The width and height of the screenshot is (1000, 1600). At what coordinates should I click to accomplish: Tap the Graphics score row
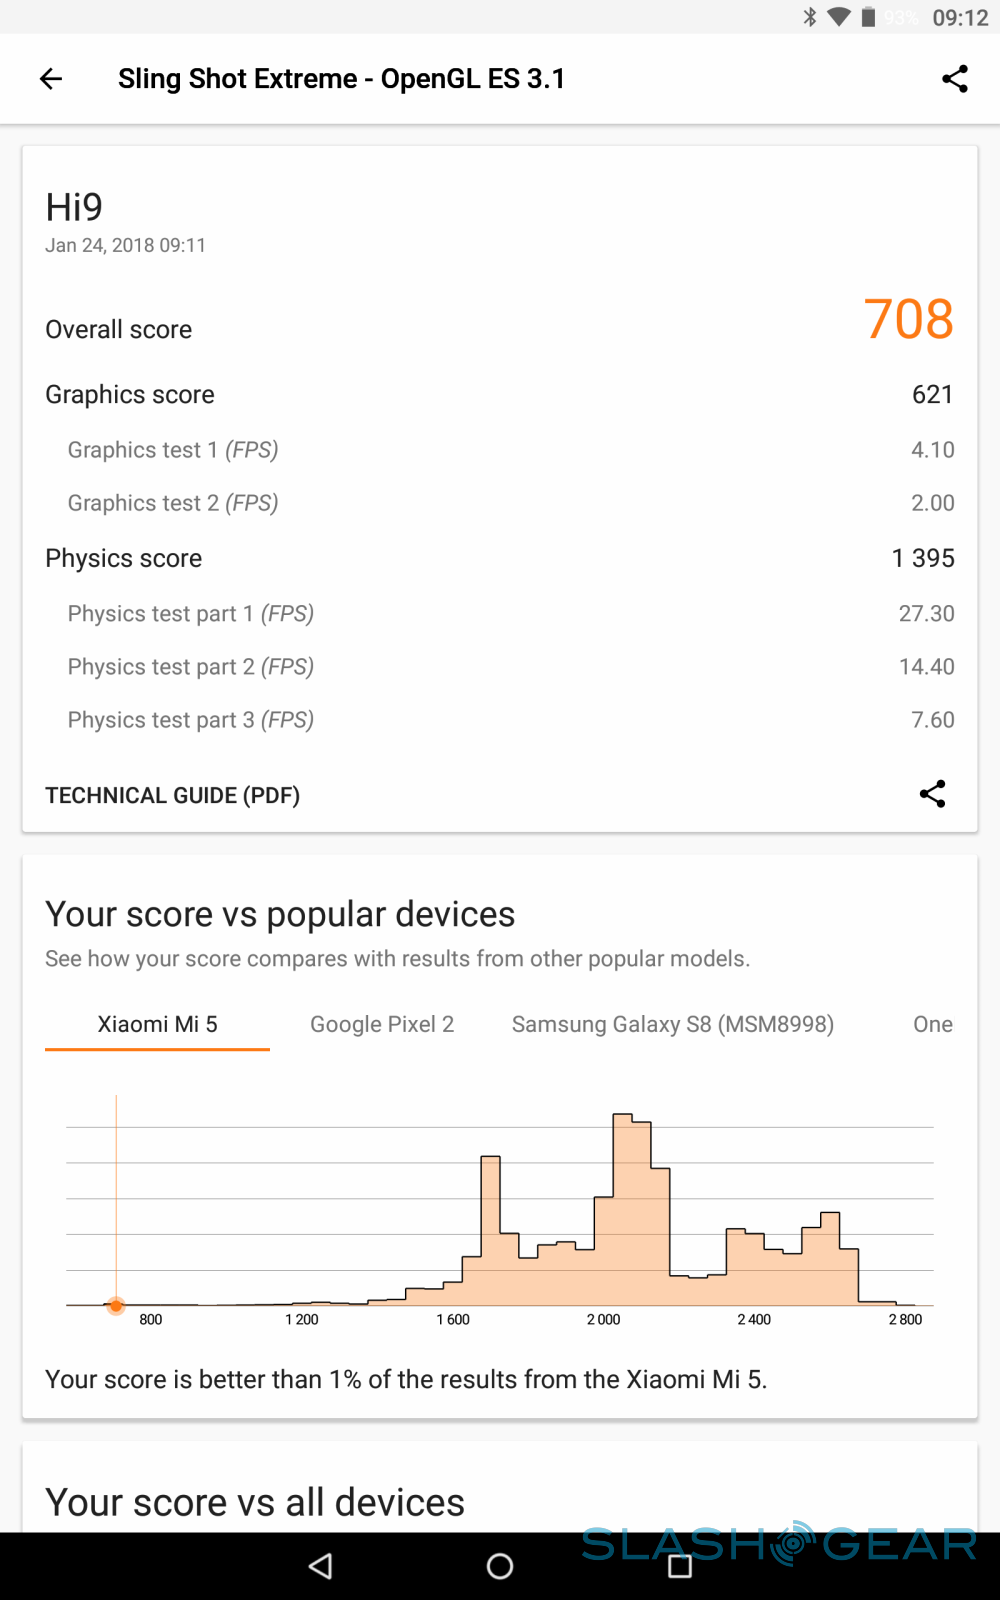pos(500,394)
